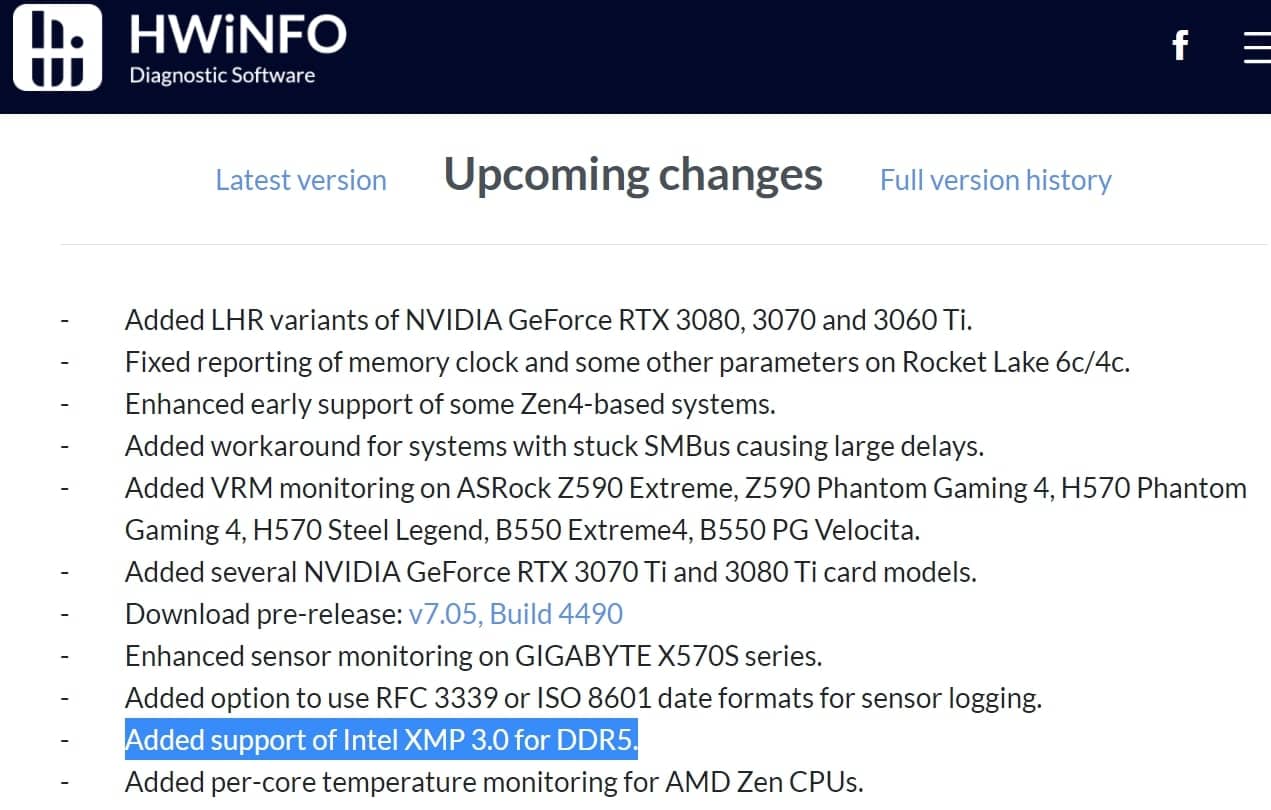Switch to the Latest version tab
Viewport: 1271px width, 810px height.
pyautogui.click(x=301, y=180)
